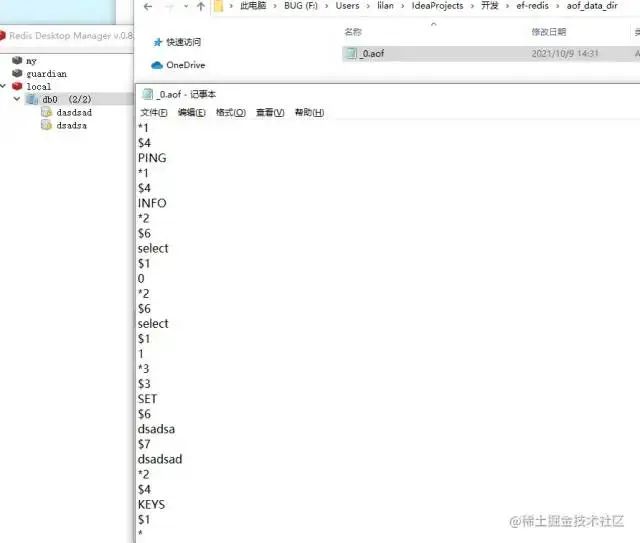Image resolution: width=640 pixels, height=543 pixels.
Task: Collapse the local connection tree
Action: point(3,86)
